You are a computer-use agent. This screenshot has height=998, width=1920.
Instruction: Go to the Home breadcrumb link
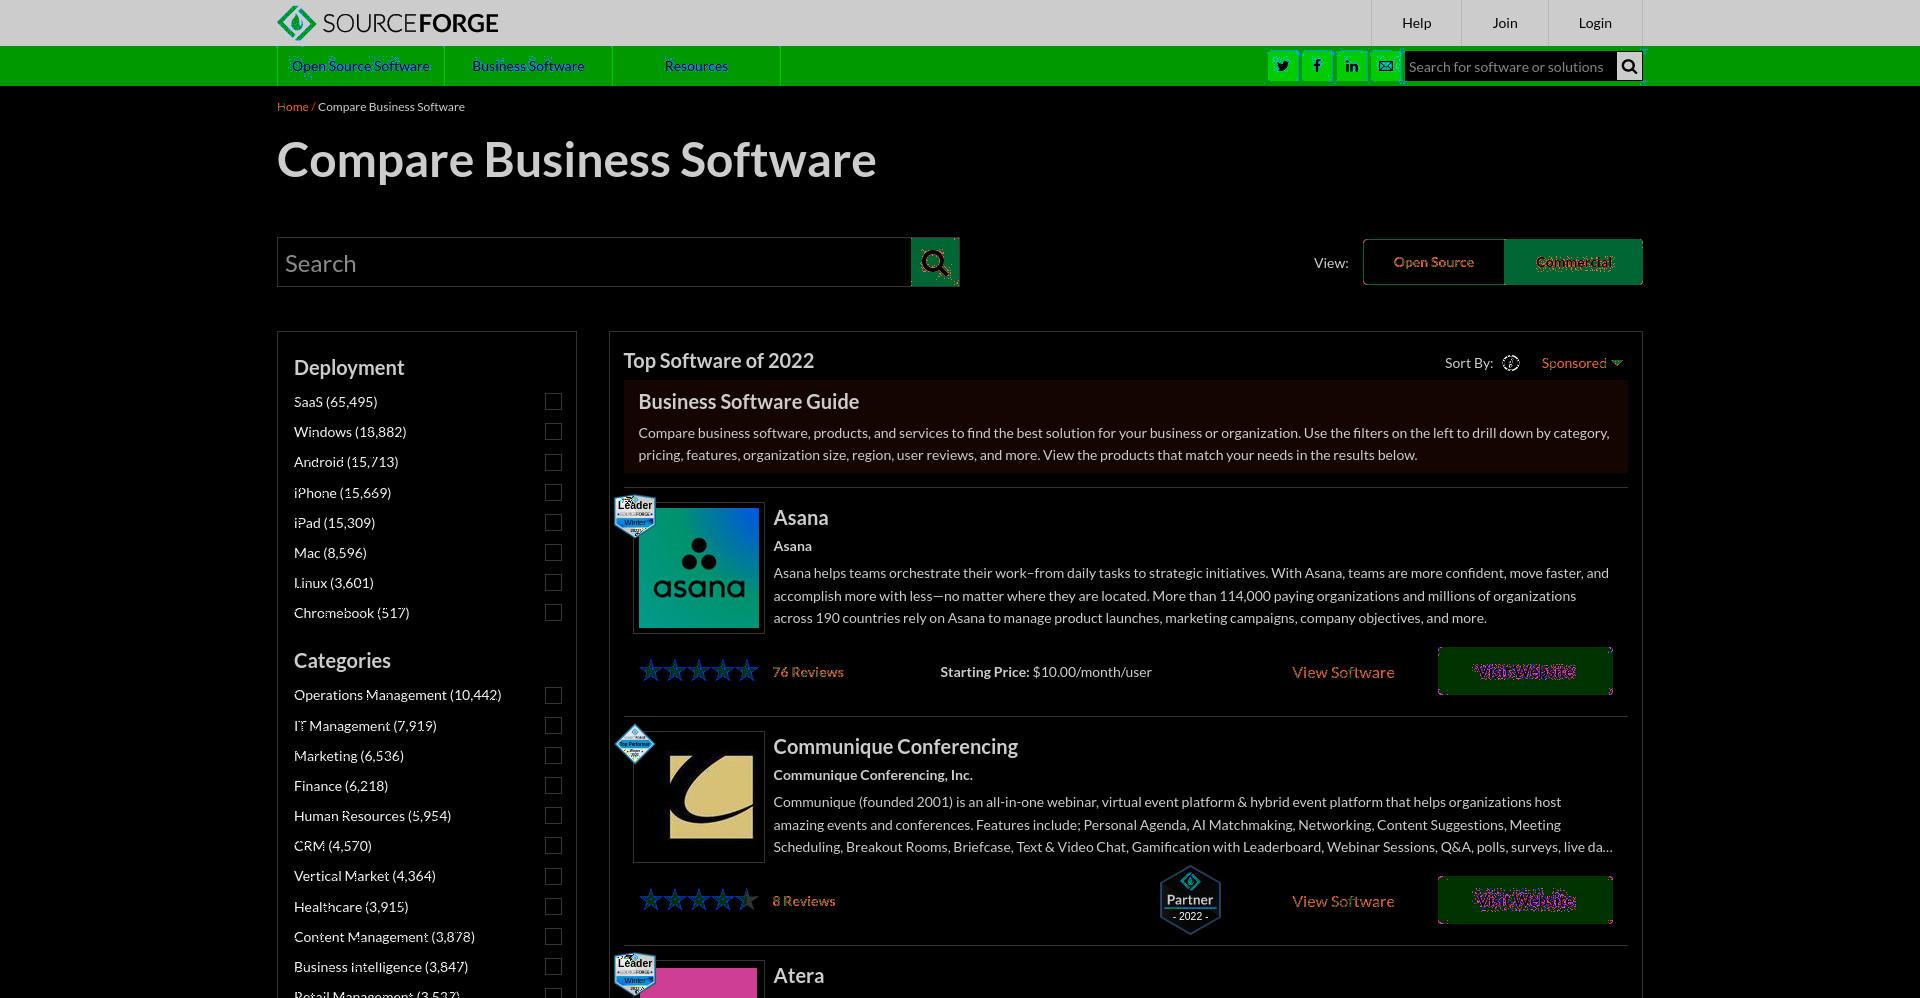point(293,106)
